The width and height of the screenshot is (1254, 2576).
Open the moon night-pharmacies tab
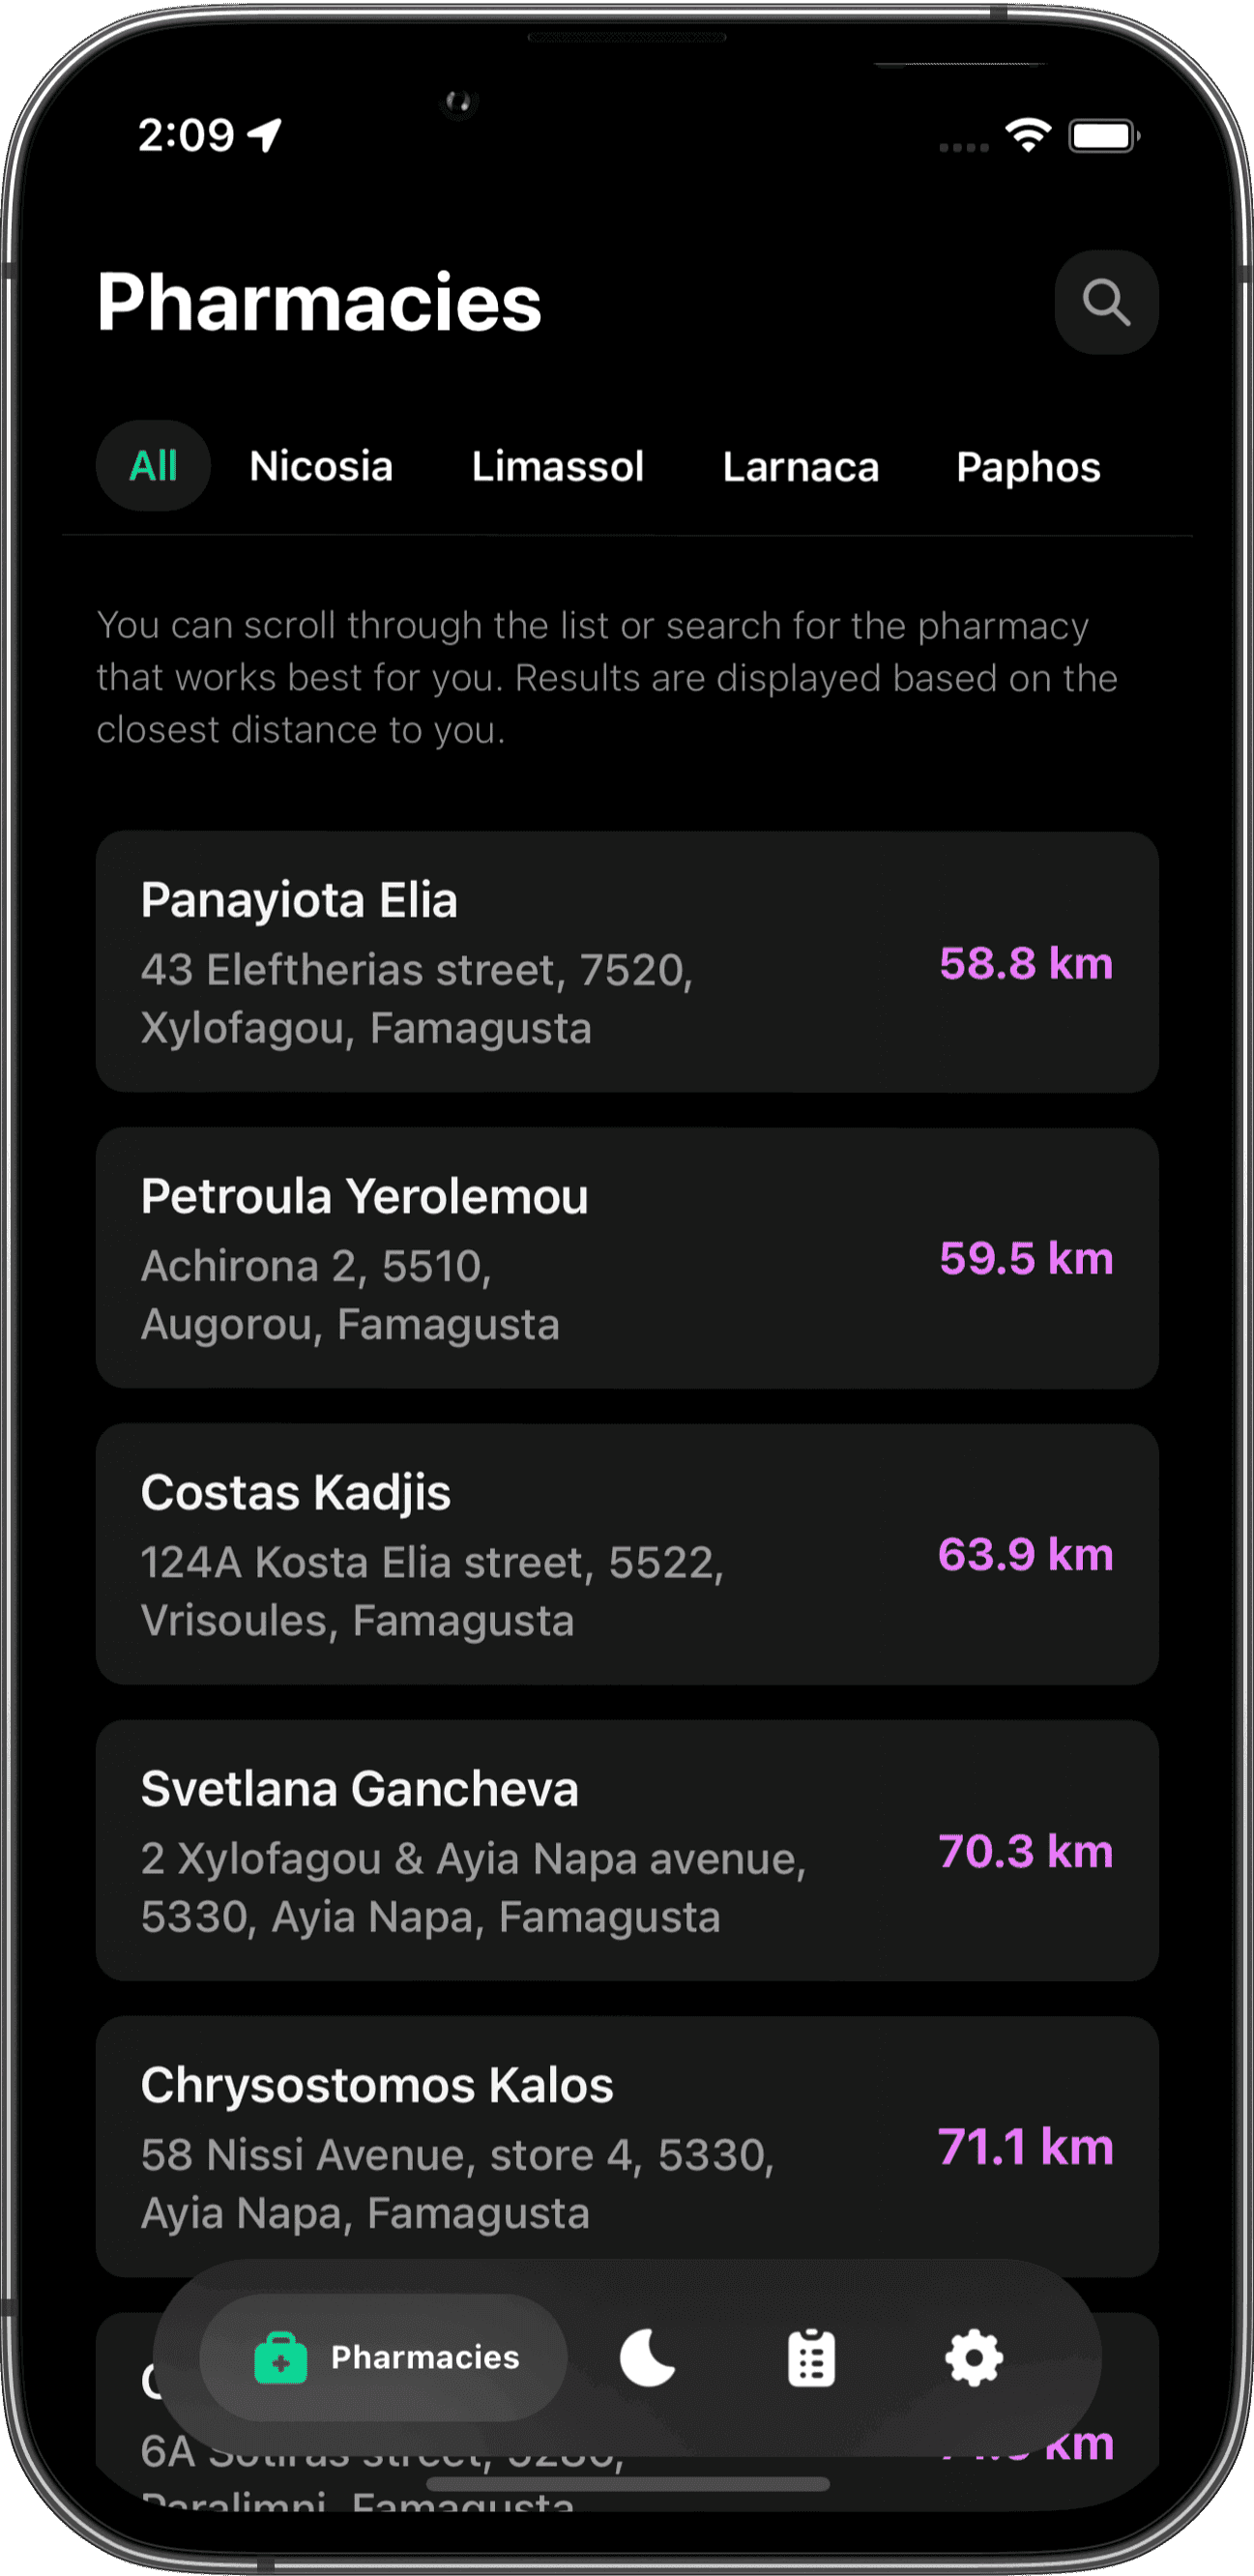647,2357
